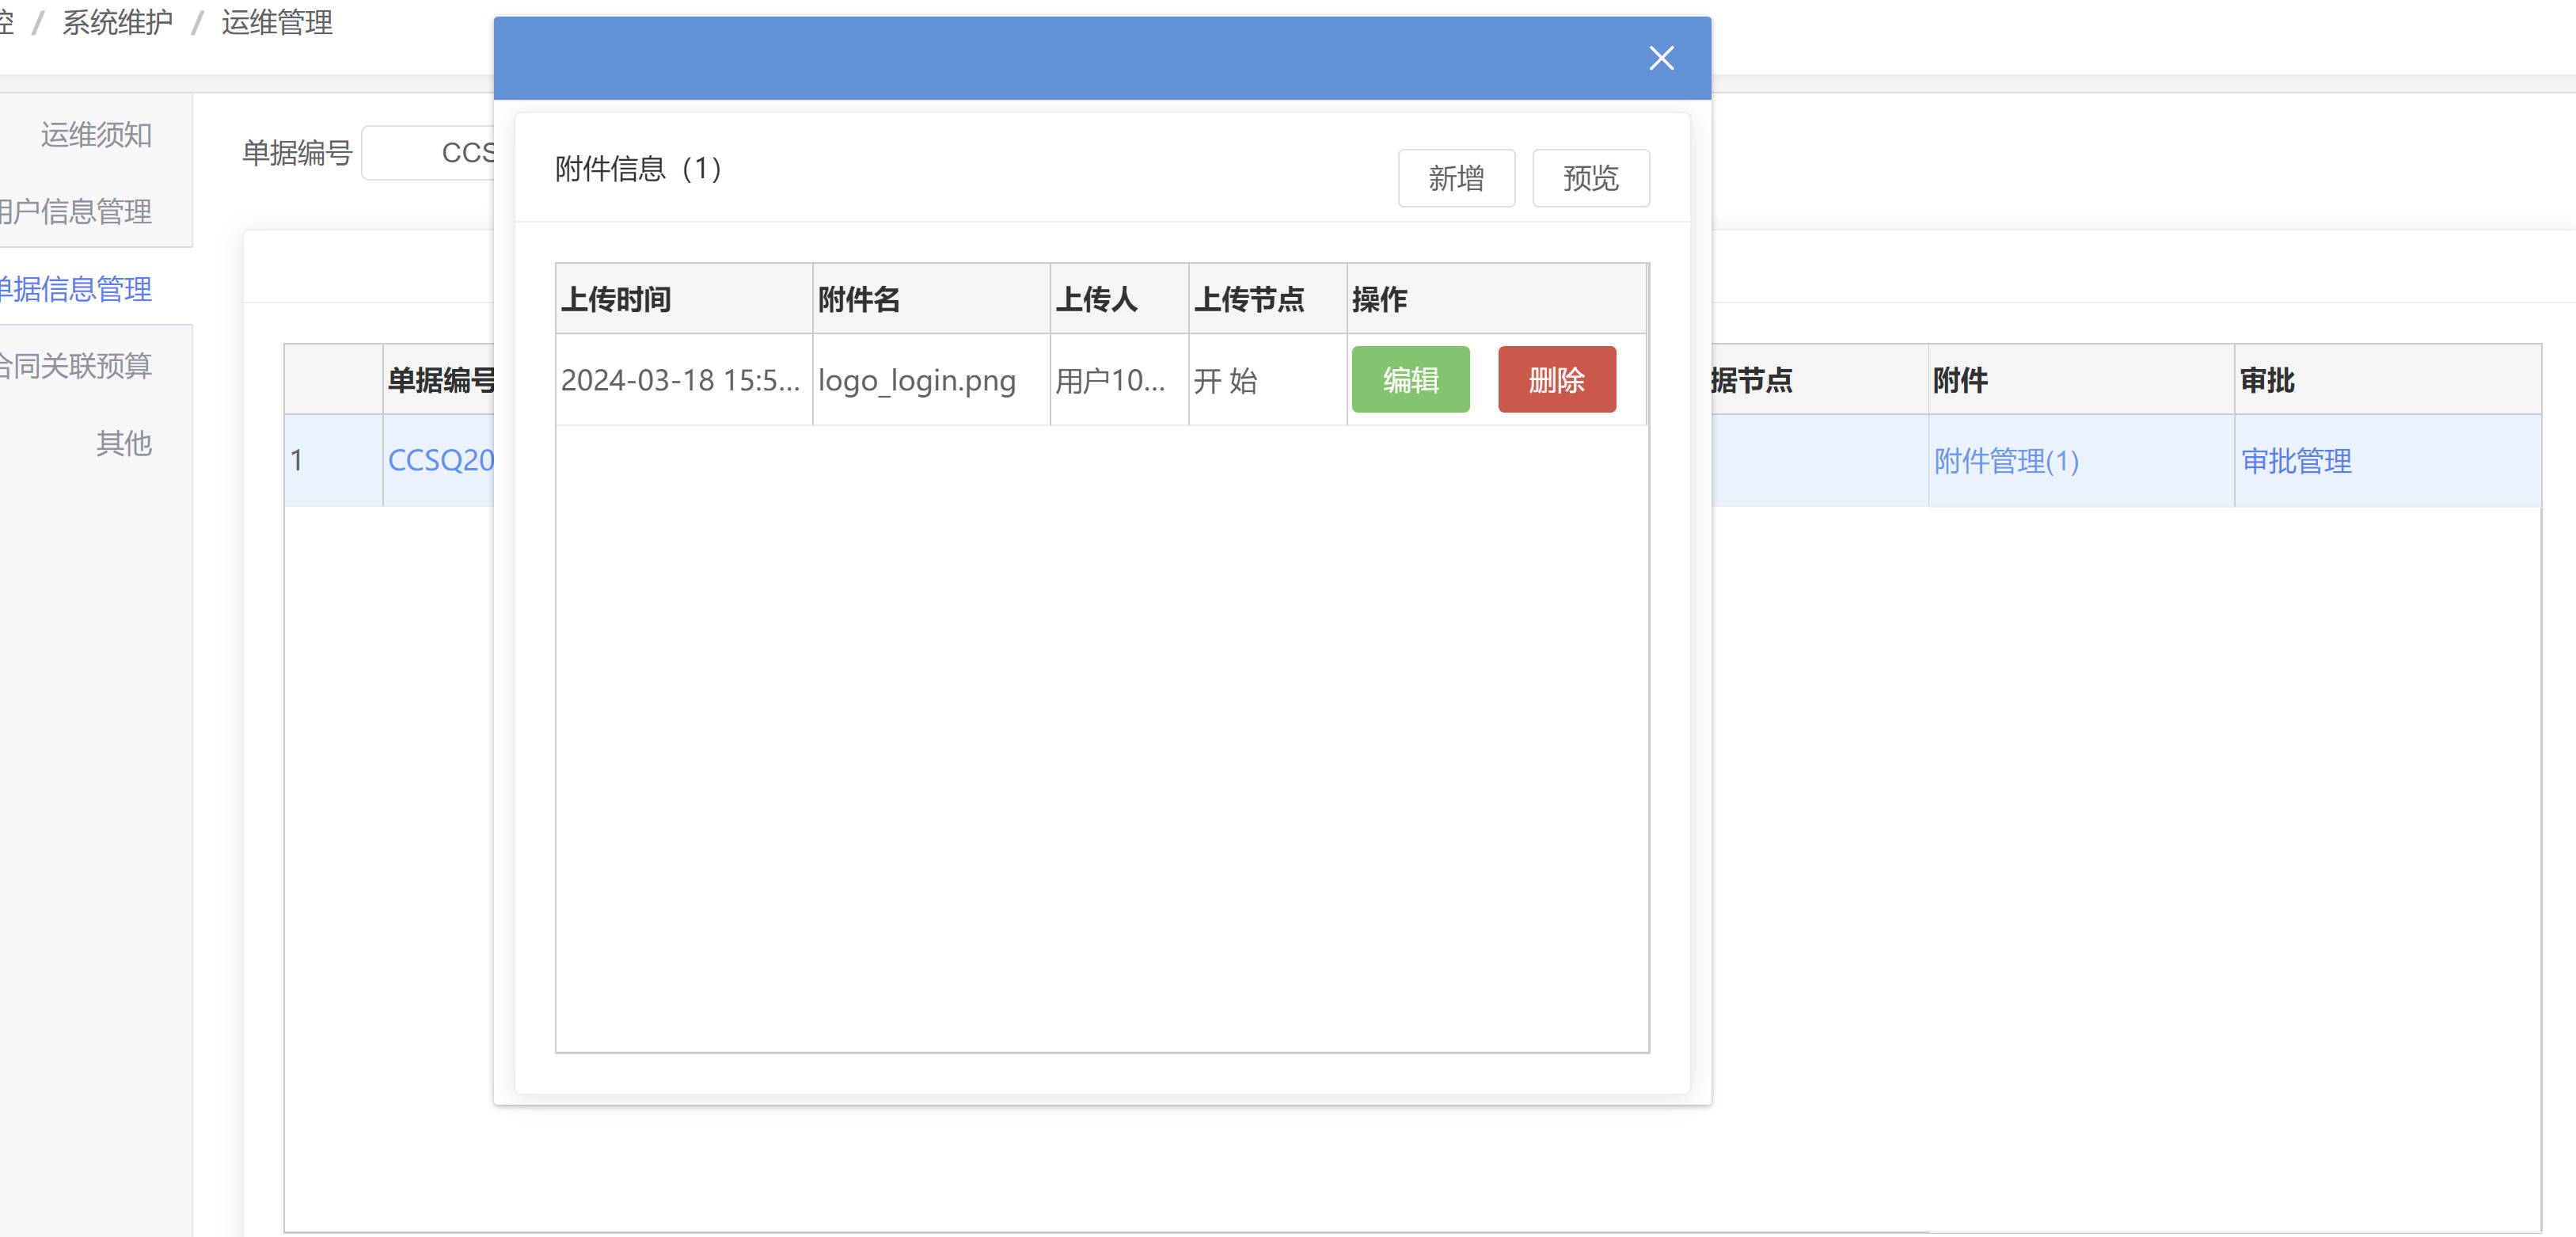Click 上传人 column header
The width and height of the screenshot is (2576, 1237).
click(x=1119, y=299)
